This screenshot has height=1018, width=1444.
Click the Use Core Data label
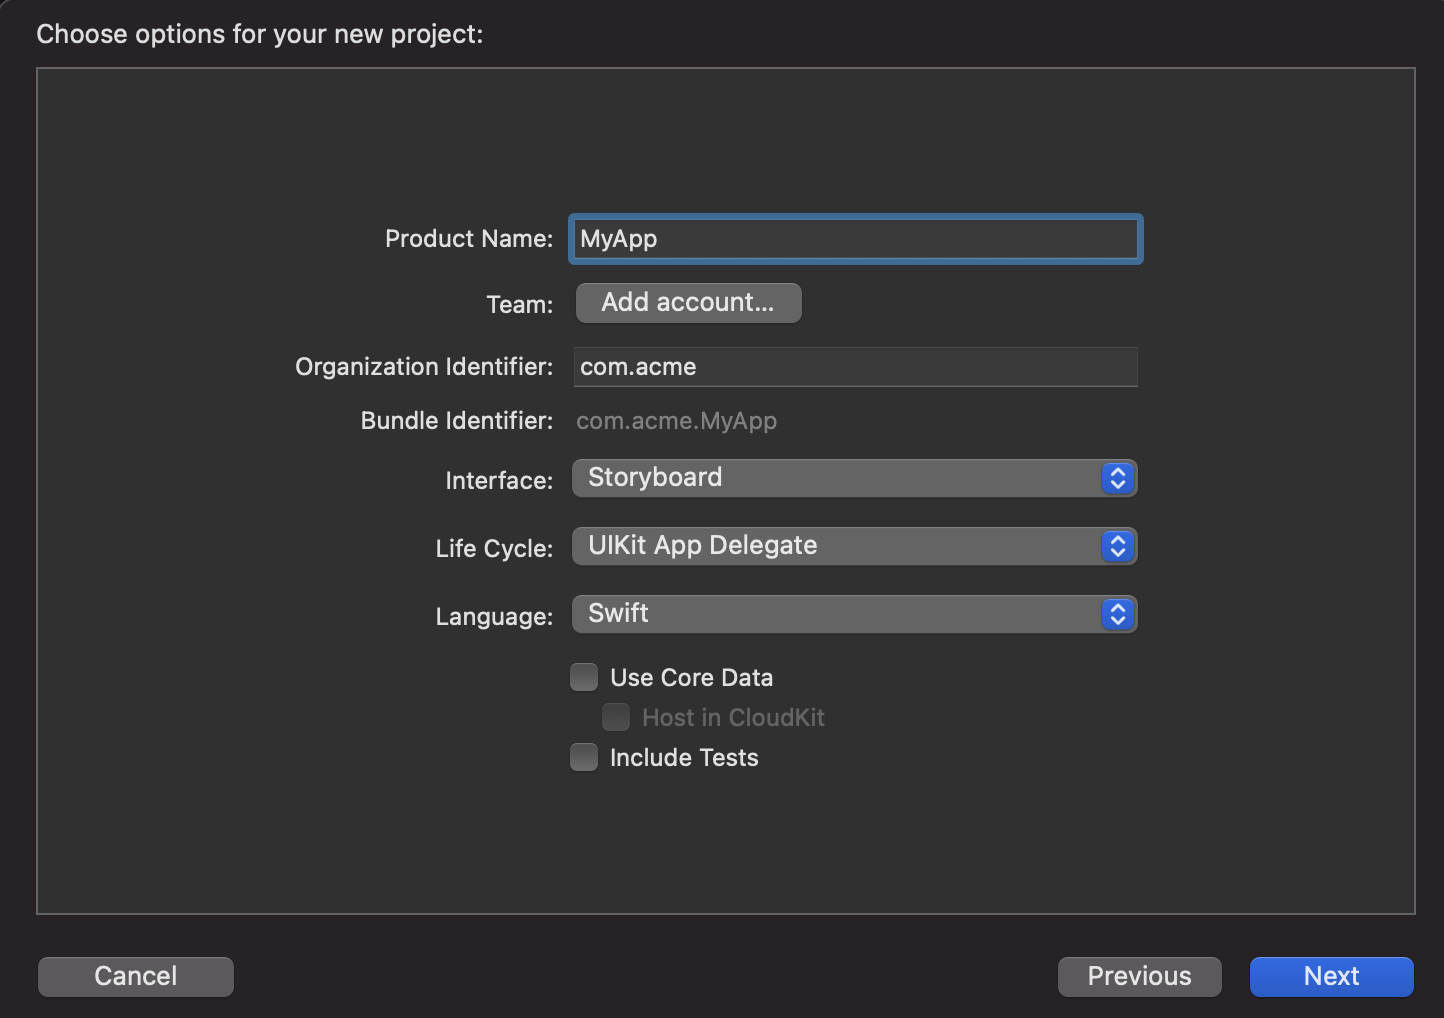click(691, 677)
